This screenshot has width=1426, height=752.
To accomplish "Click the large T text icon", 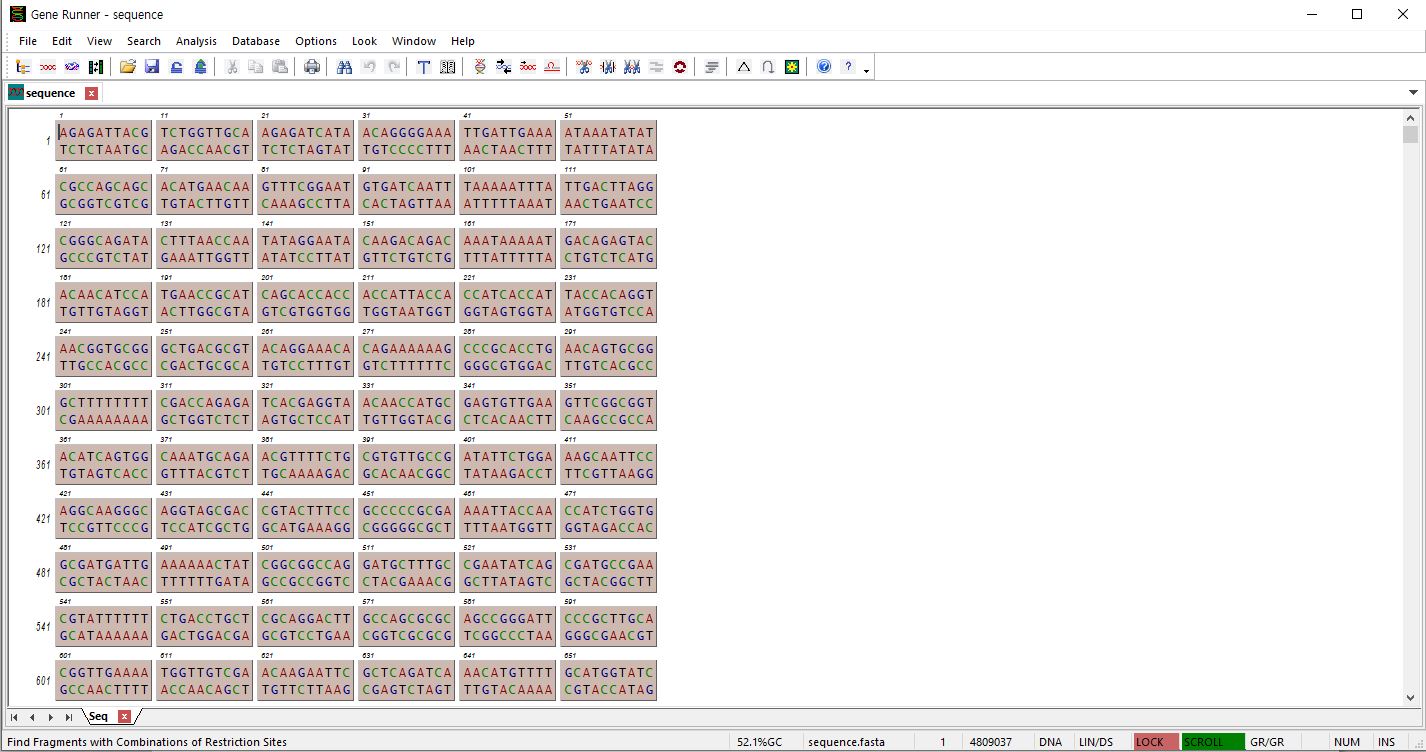I will pyautogui.click(x=424, y=67).
